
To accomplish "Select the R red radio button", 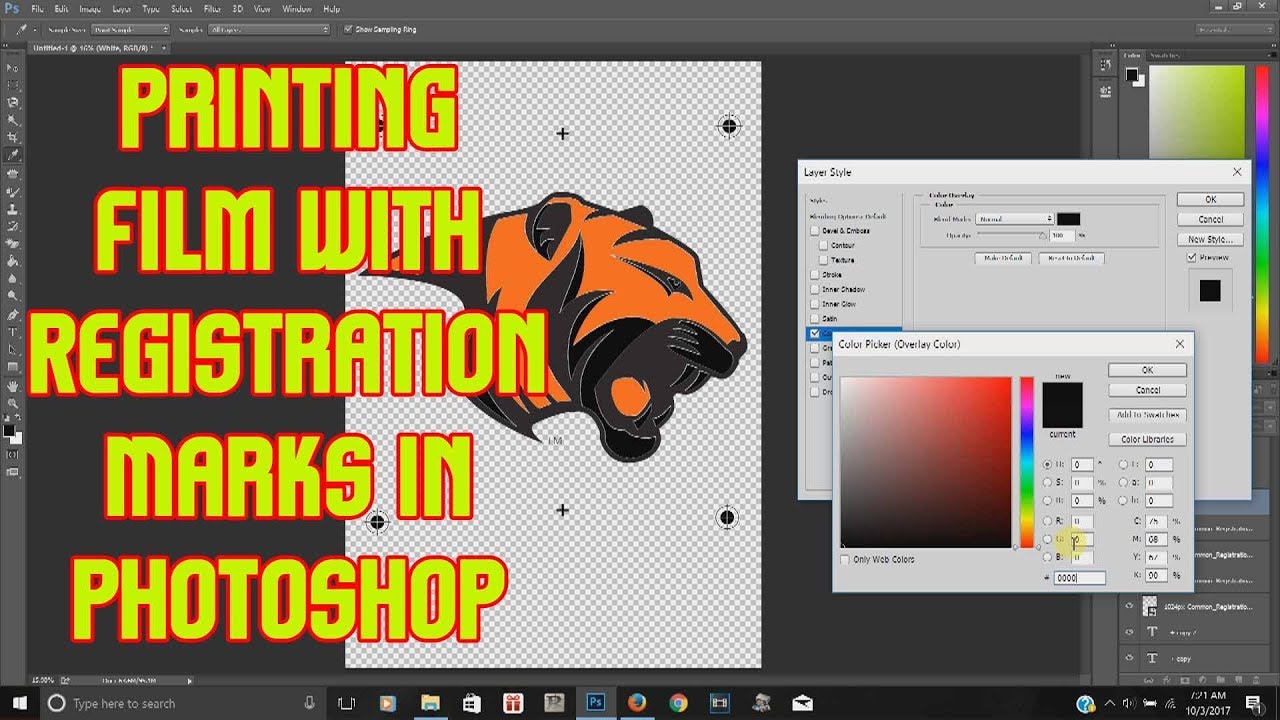I will pyautogui.click(x=1047, y=521).
